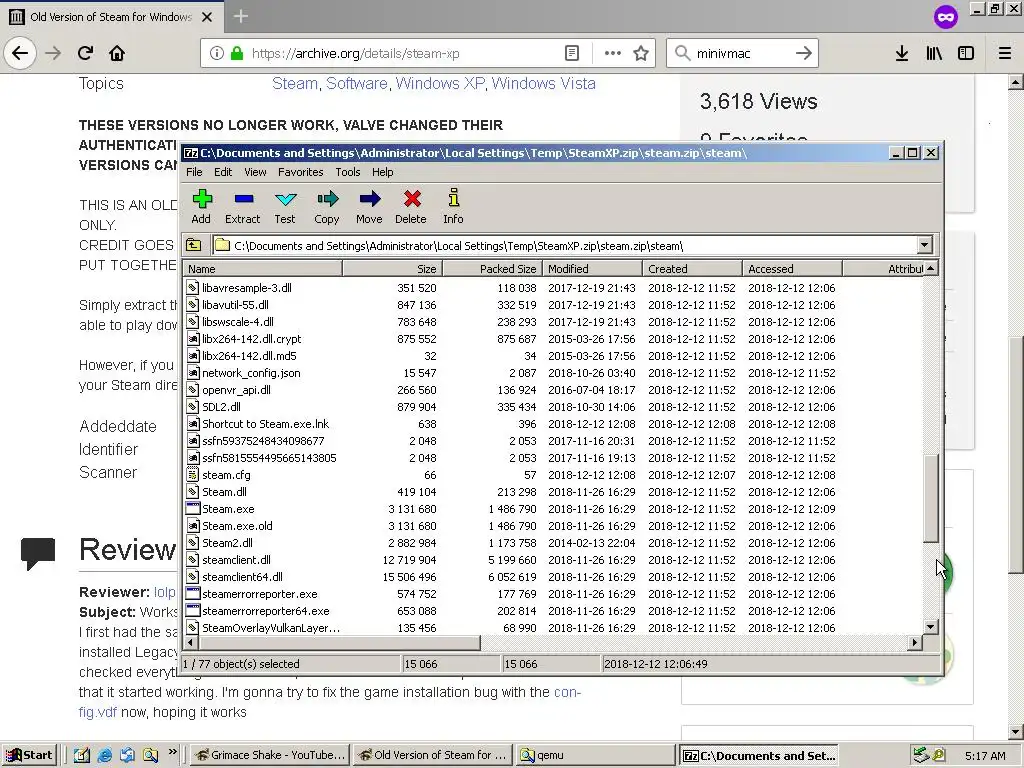Screen dimensions: 1024x768
Task: Click the Add button in 7-Zip toolbar
Action: click(201, 206)
